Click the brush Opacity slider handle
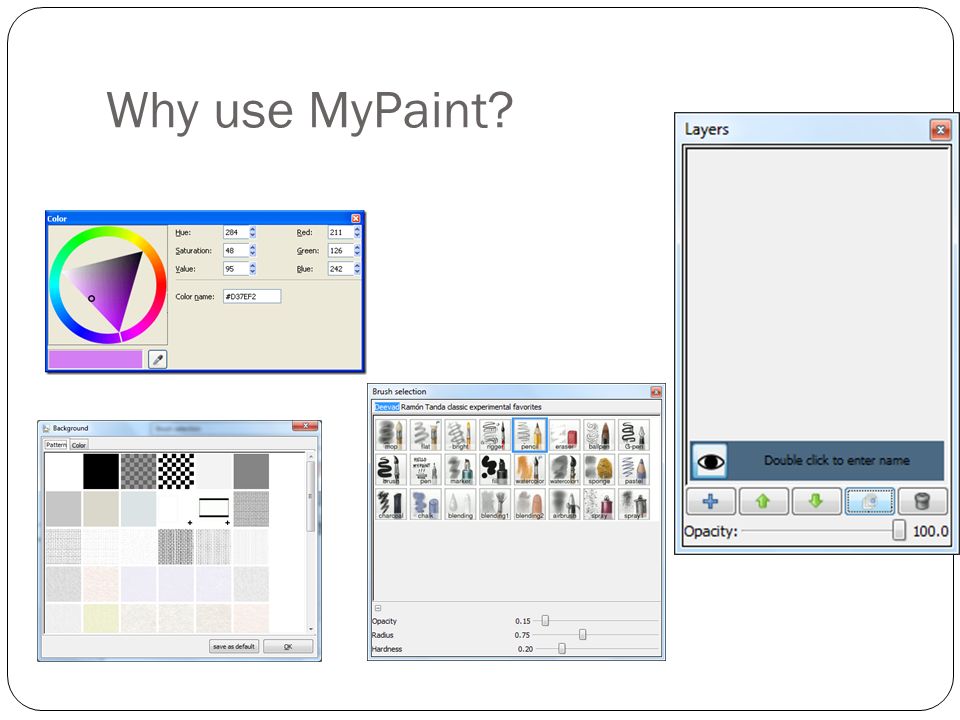The width and height of the screenshot is (960, 720). point(545,621)
